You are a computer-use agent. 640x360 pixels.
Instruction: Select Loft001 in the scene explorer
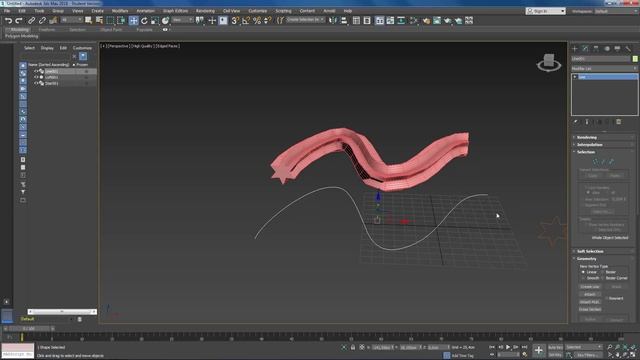pyautogui.click(x=52, y=77)
